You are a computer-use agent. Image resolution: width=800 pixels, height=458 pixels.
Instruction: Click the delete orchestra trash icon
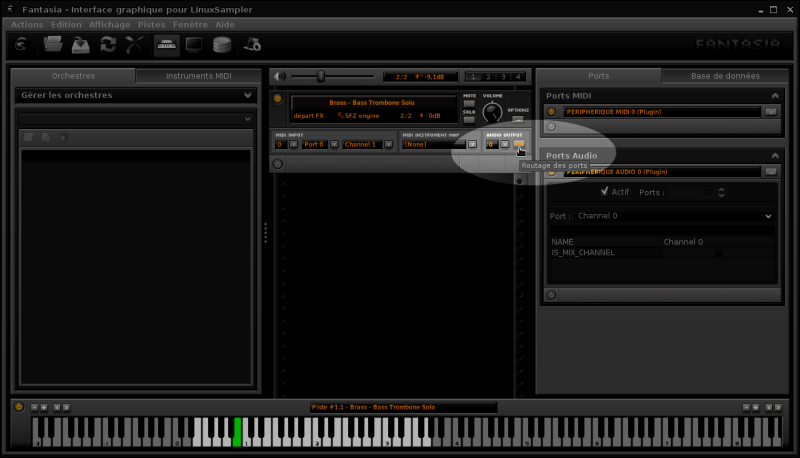(x=64, y=137)
